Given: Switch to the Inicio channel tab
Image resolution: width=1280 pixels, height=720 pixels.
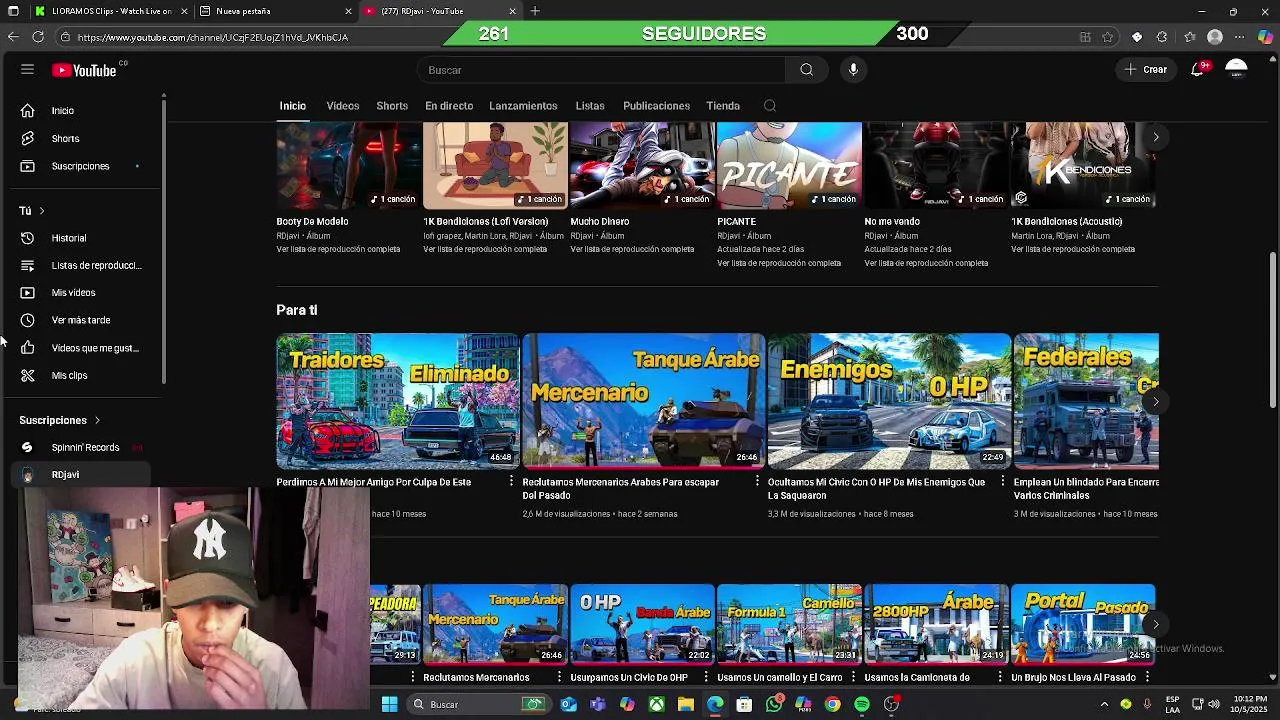Looking at the screenshot, I should tap(293, 106).
